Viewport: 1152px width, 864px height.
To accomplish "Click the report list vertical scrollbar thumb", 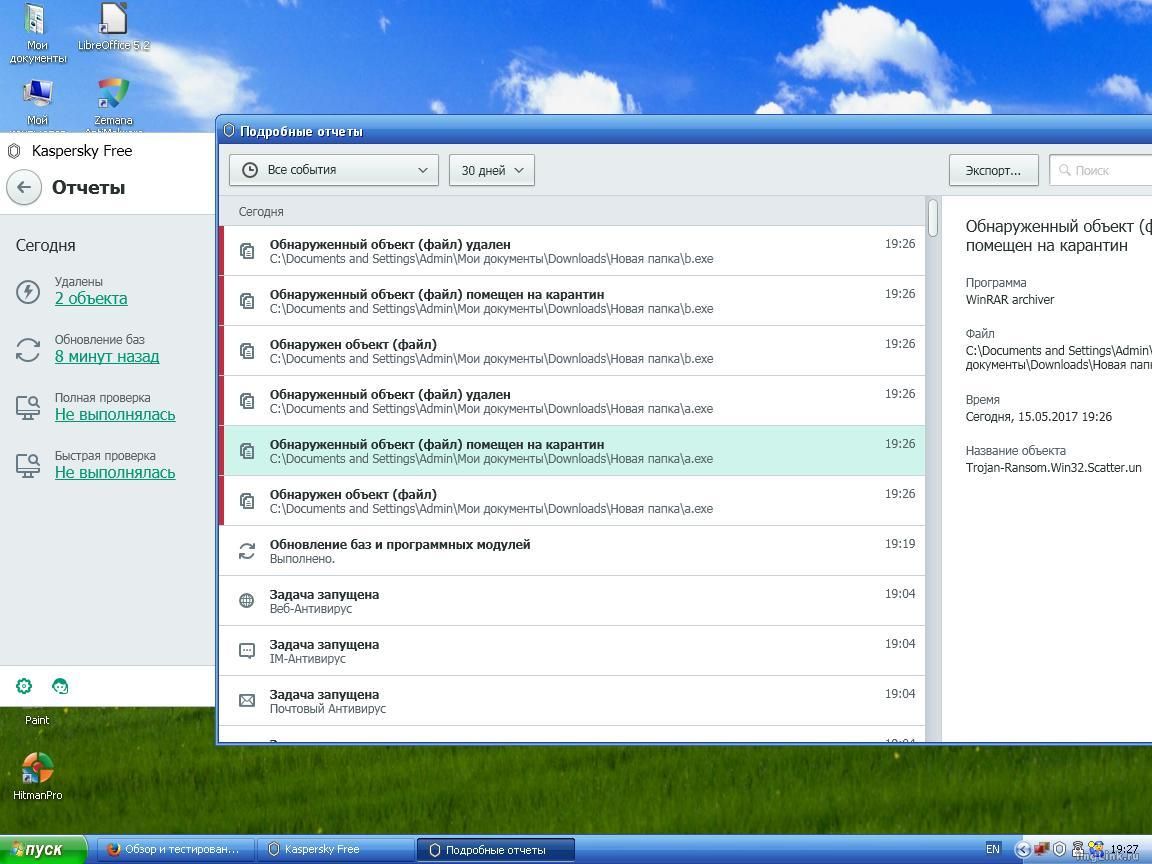I will pyautogui.click(x=933, y=217).
